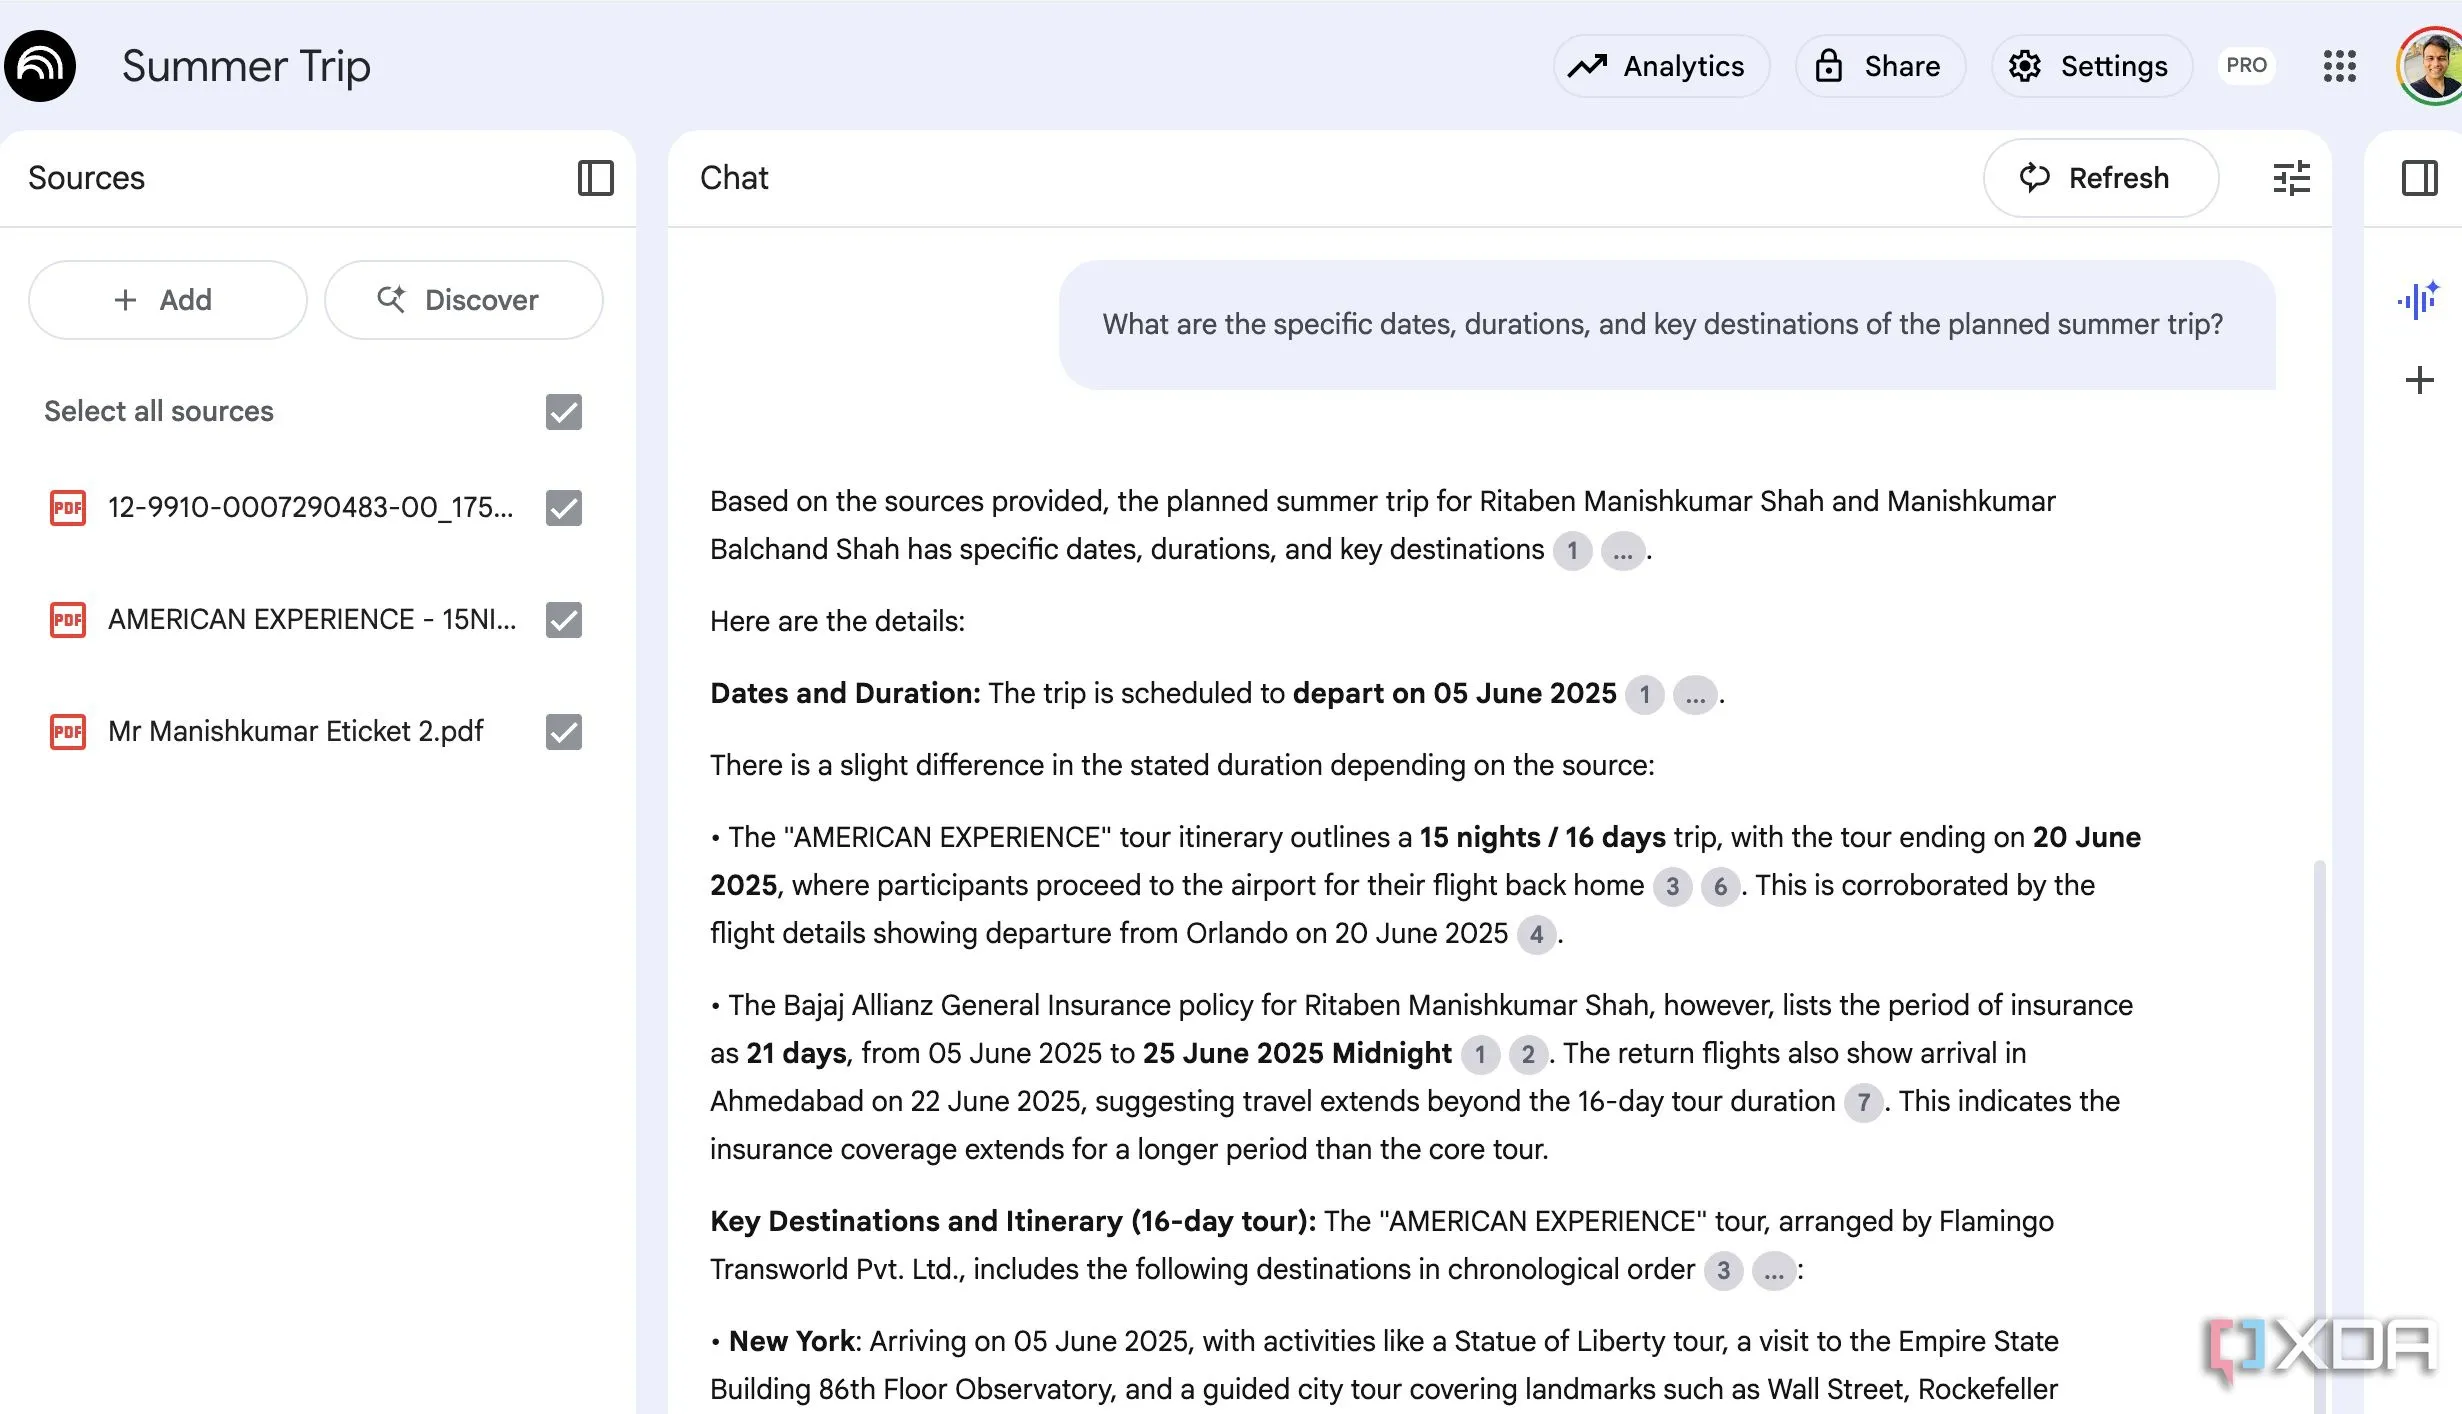Open citation 1 after '05 June 2025'
Screen dimensions: 2462x1414
click(1644, 695)
